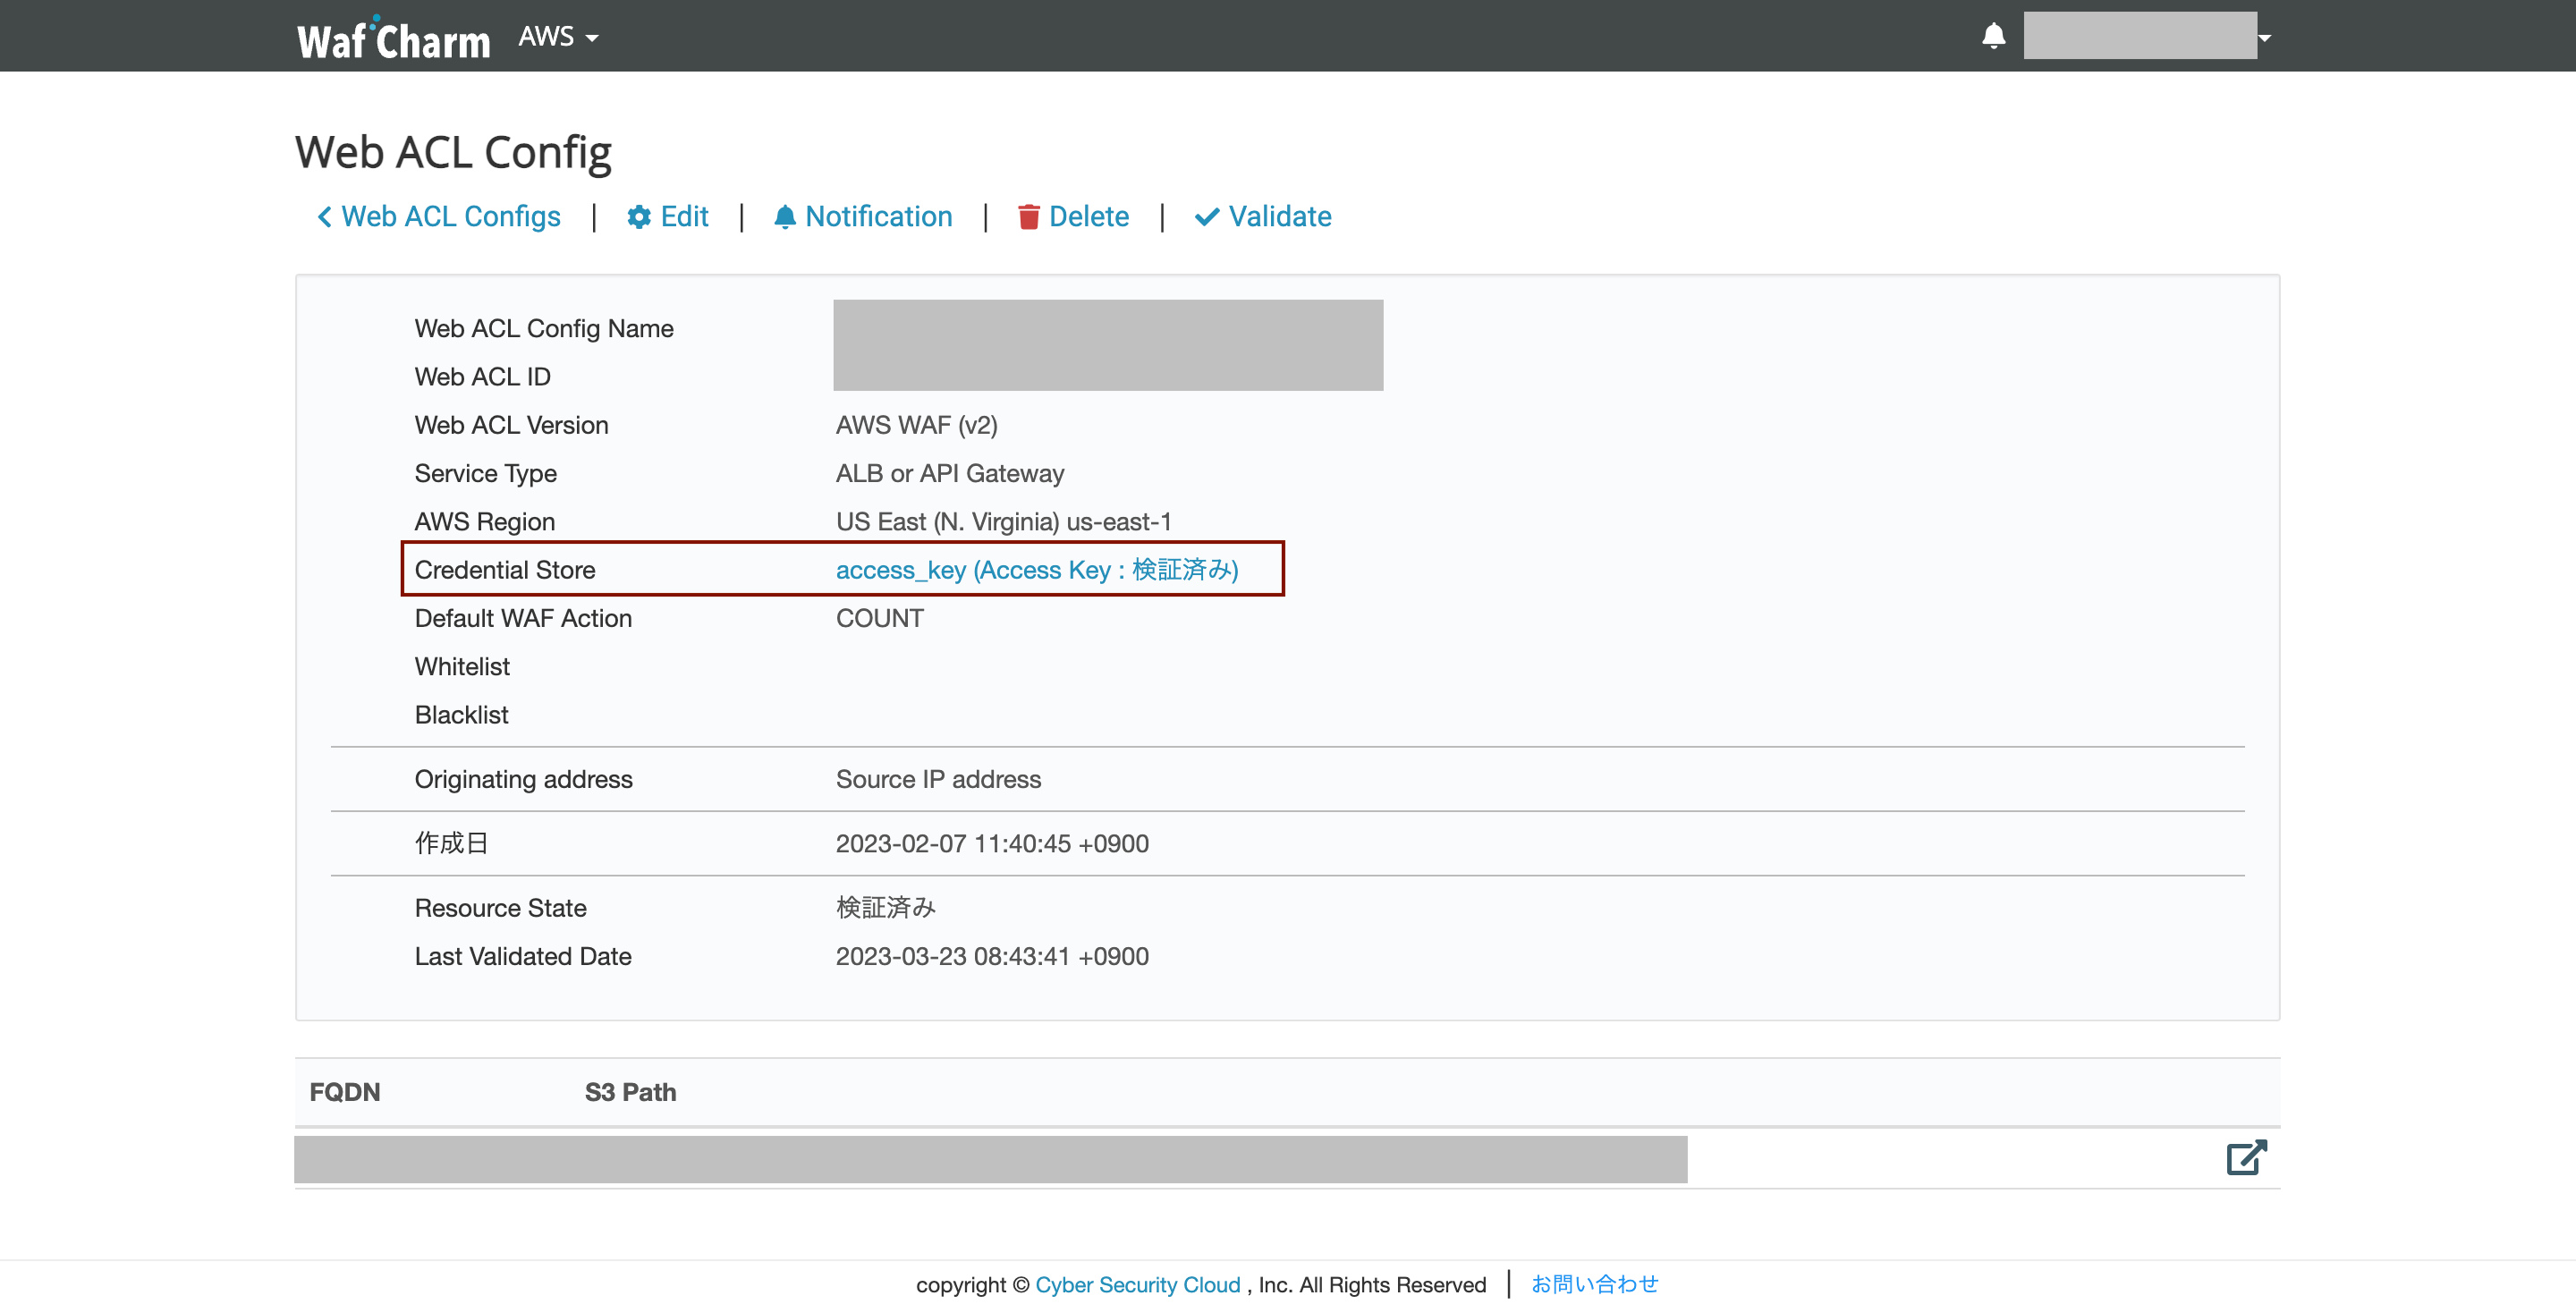Select the AWS WAF (v2) value
2576x1304 pixels.
coord(917,425)
